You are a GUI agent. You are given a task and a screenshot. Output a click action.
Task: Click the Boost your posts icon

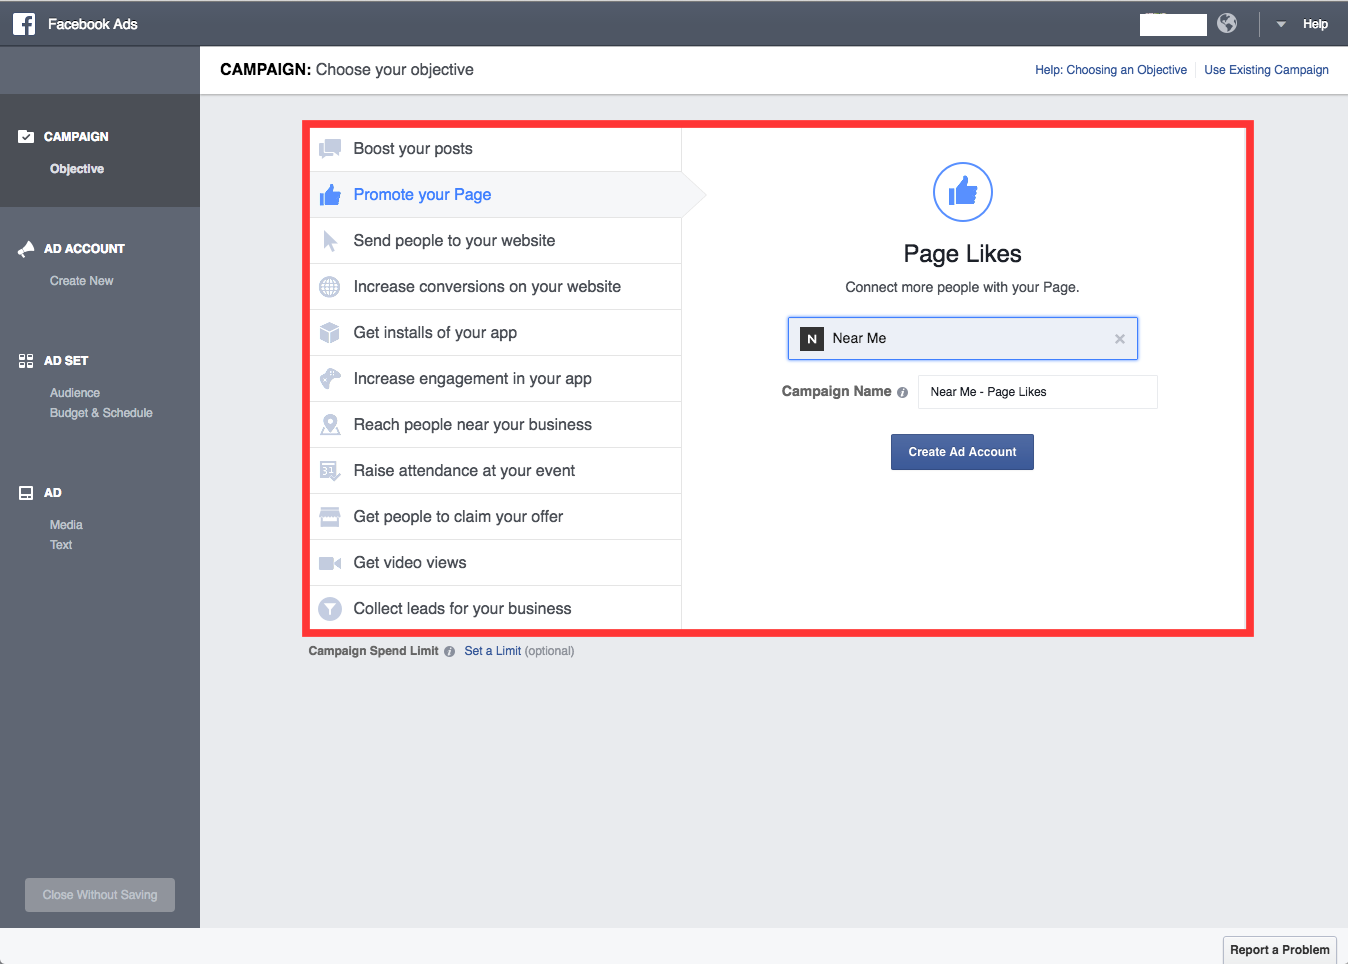click(330, 149)
